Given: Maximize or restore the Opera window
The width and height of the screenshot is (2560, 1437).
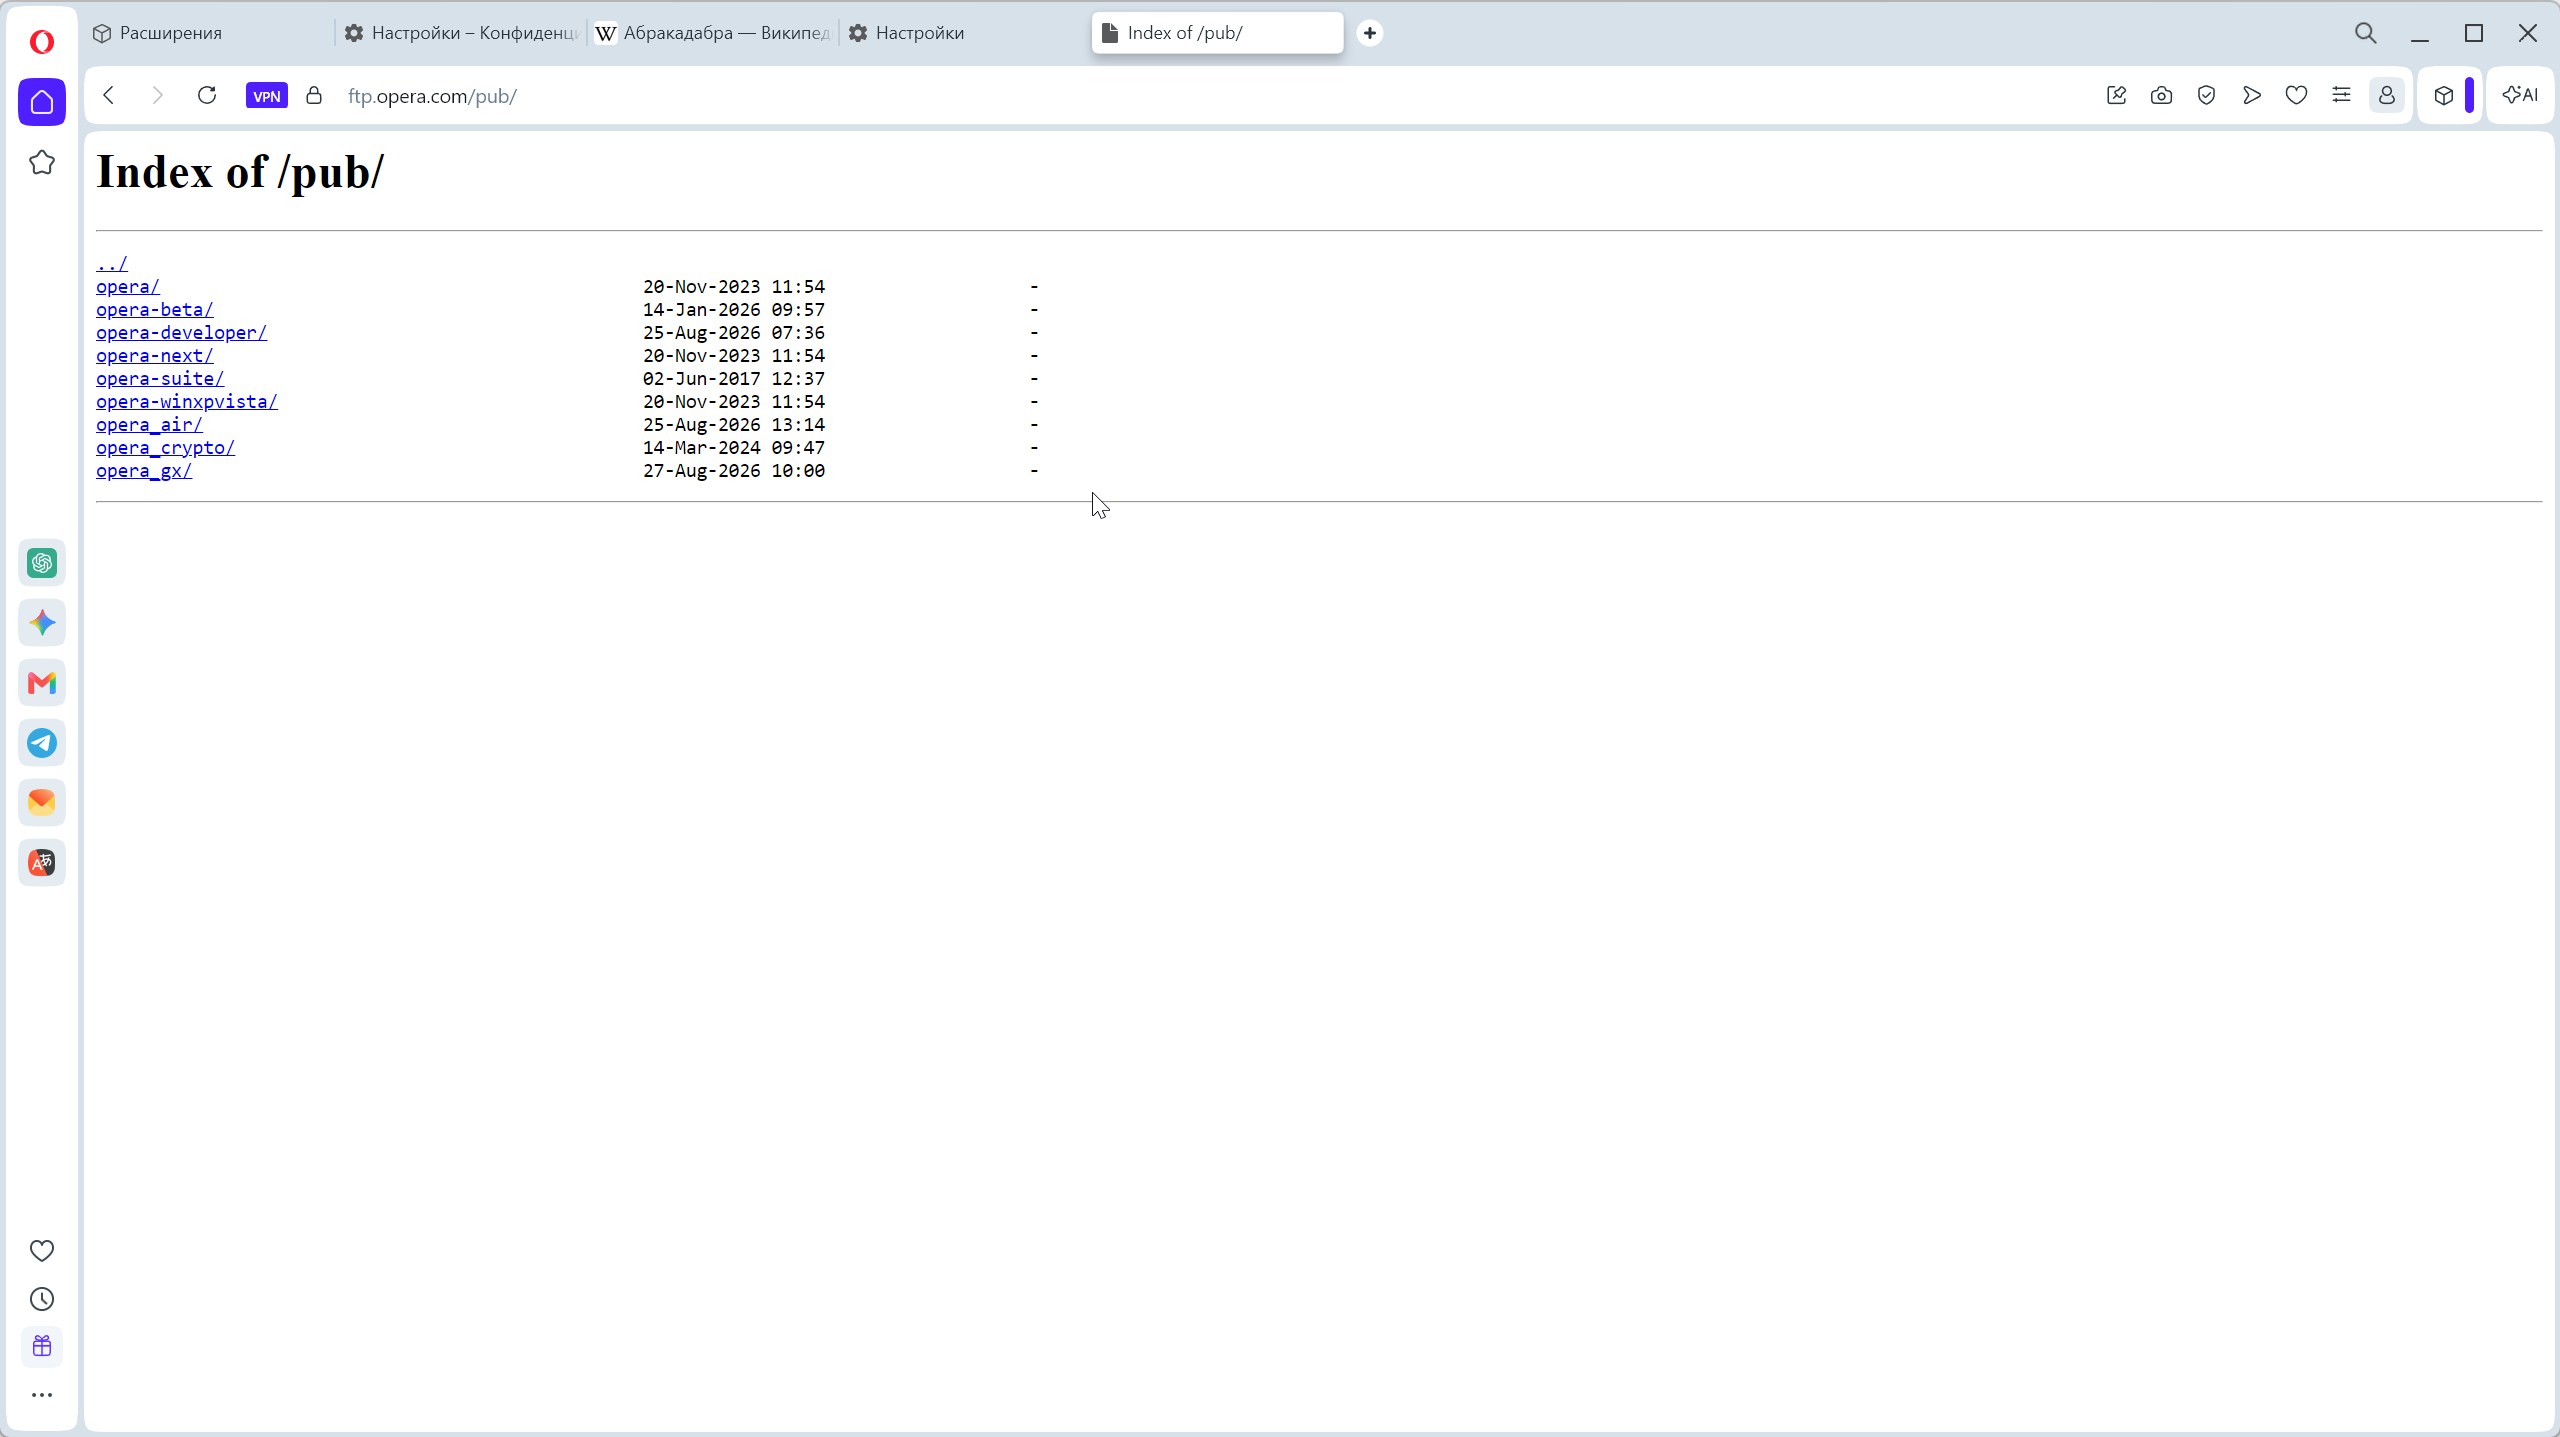Looking at the screenshot, I should pos(2474,33).
